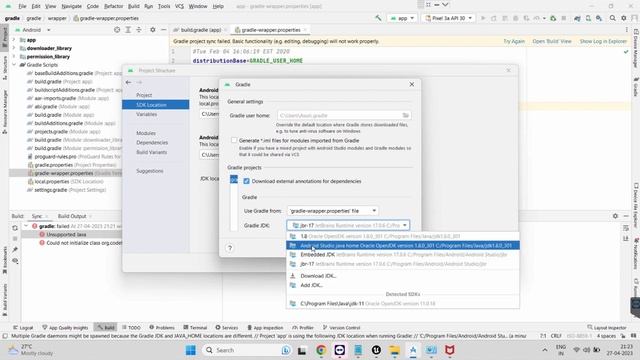Image resolution: width=640 pixels, height=360 pixels.
Task: Open Windows Start menu
Action: [x=191, y=350]
